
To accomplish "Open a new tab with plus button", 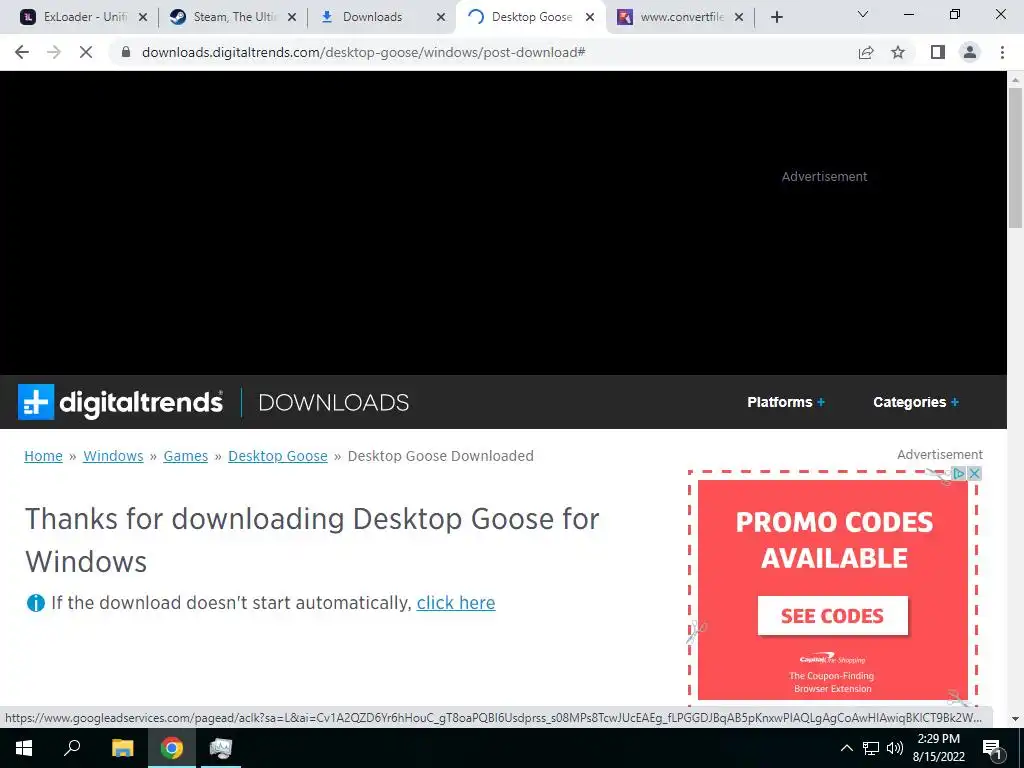I will click(776, 17).
